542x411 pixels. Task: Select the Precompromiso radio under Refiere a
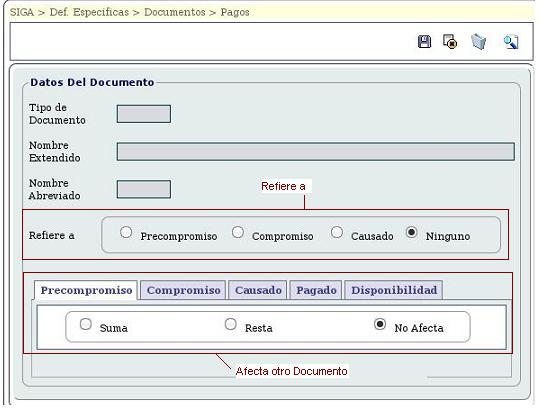click(x=126, y=232)
